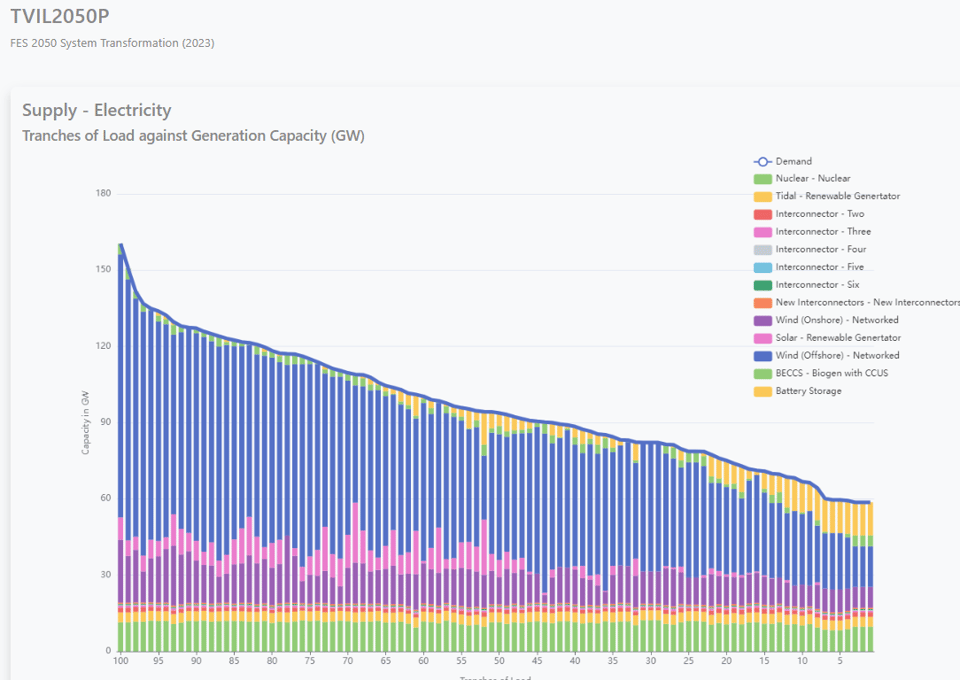Click the 20 tick on the tranche axis
The width and height of the screenshot is (960, 680).
point(726,661)
